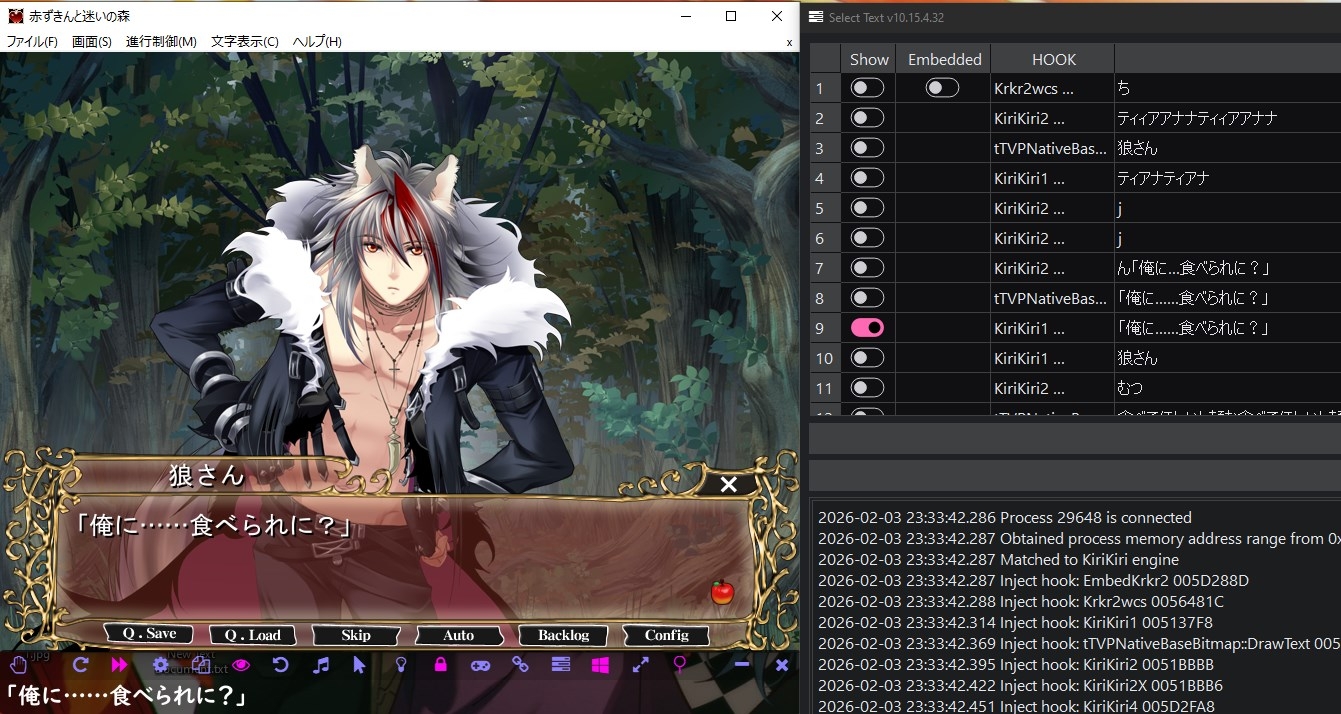Screen dimensions: 1341x714
Task: Click log line 'Process 29648 is connected'
Action: coord(1005,518)
